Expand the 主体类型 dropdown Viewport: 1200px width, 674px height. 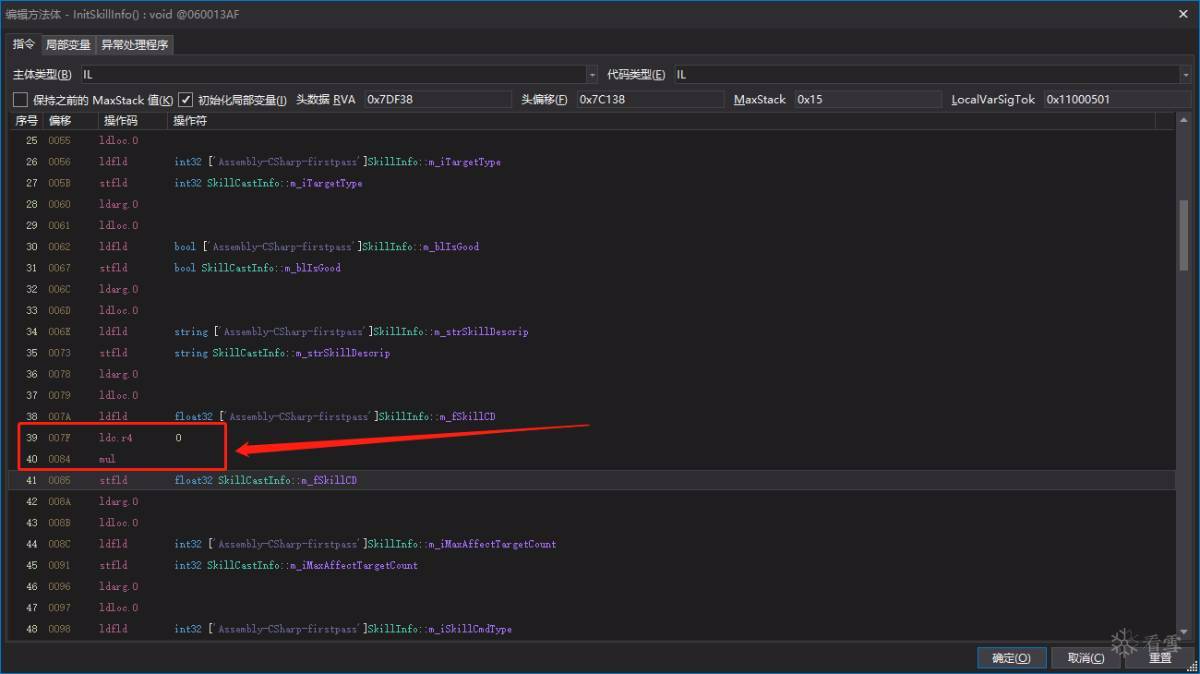pos(591,75)
